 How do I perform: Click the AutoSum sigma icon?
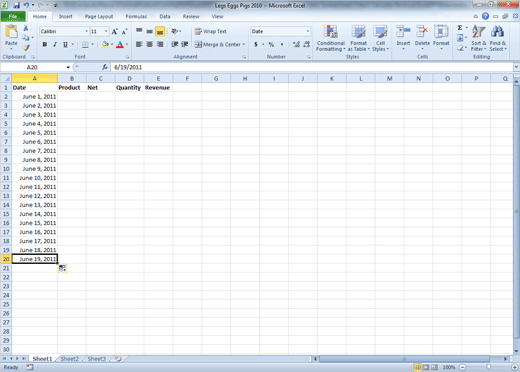pos(460,28)
